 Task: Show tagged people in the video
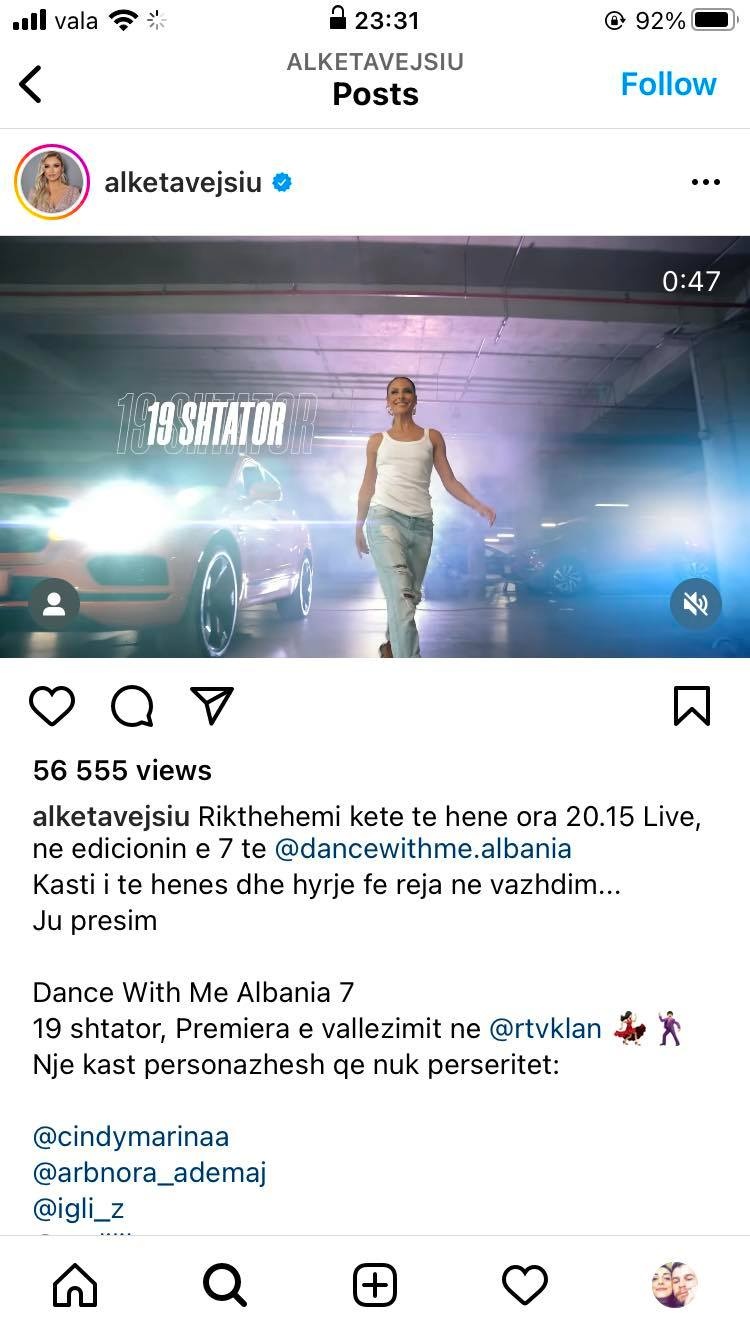point(54,604)
